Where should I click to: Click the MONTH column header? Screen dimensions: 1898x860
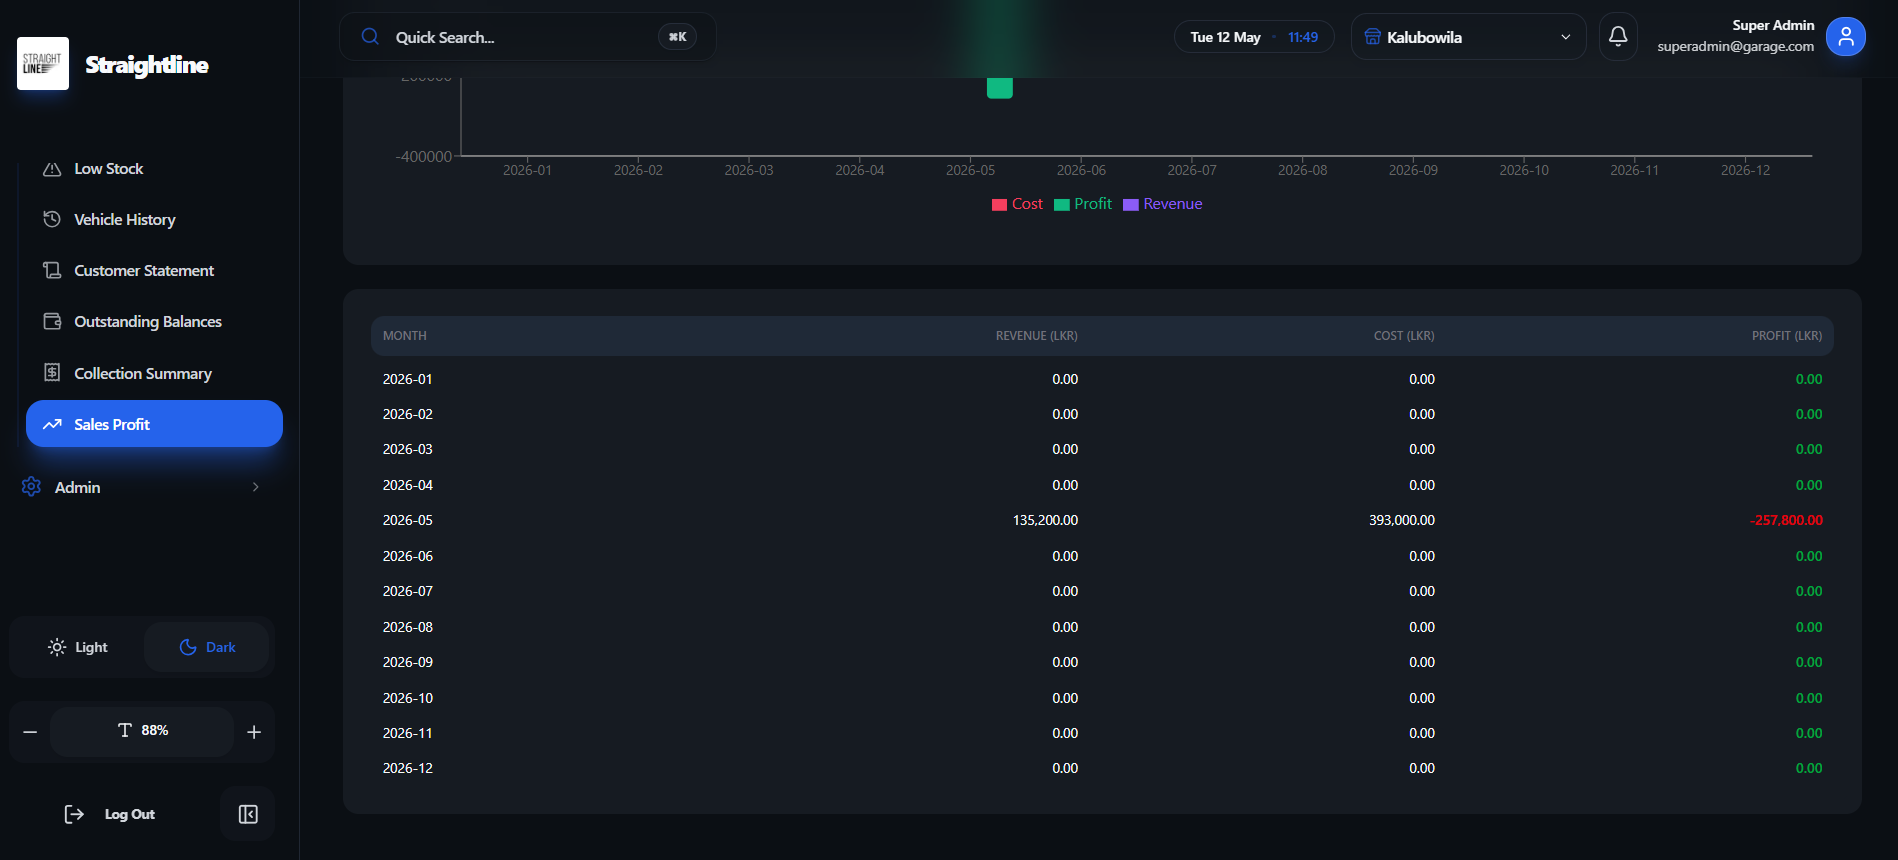tap(405, 336)
